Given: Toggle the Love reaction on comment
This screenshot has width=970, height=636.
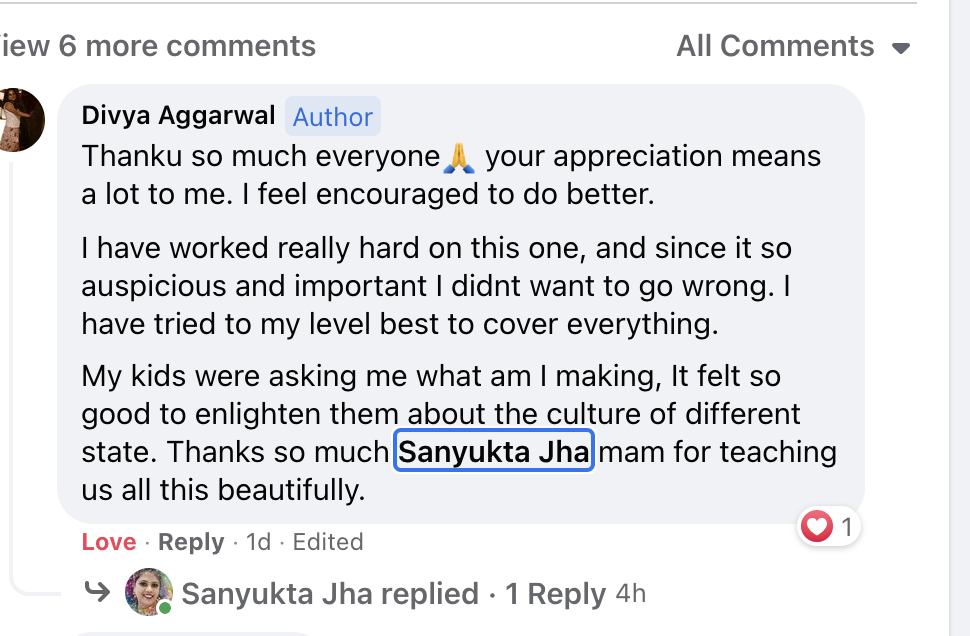Looking at the screenshot, I should pos(108,542).
